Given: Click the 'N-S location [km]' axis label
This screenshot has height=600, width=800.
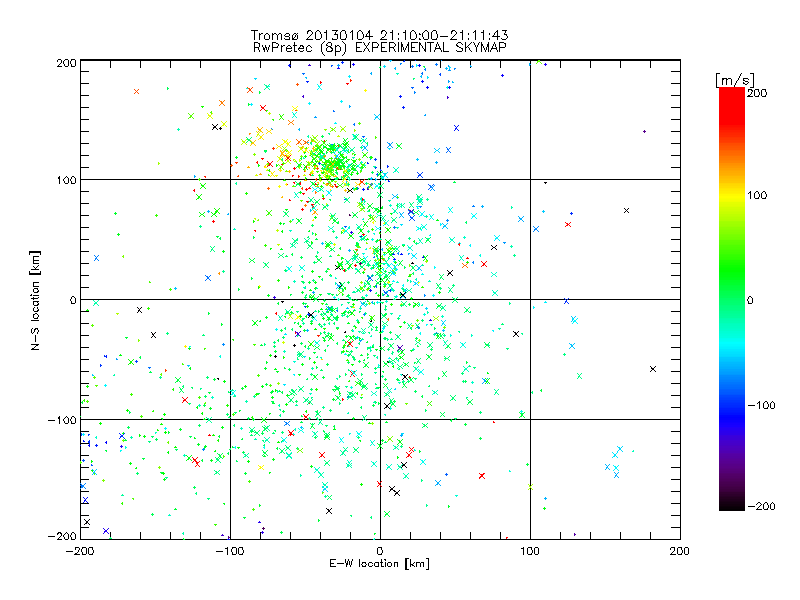Looking at the screenshot, I should (x=35, y=300).
